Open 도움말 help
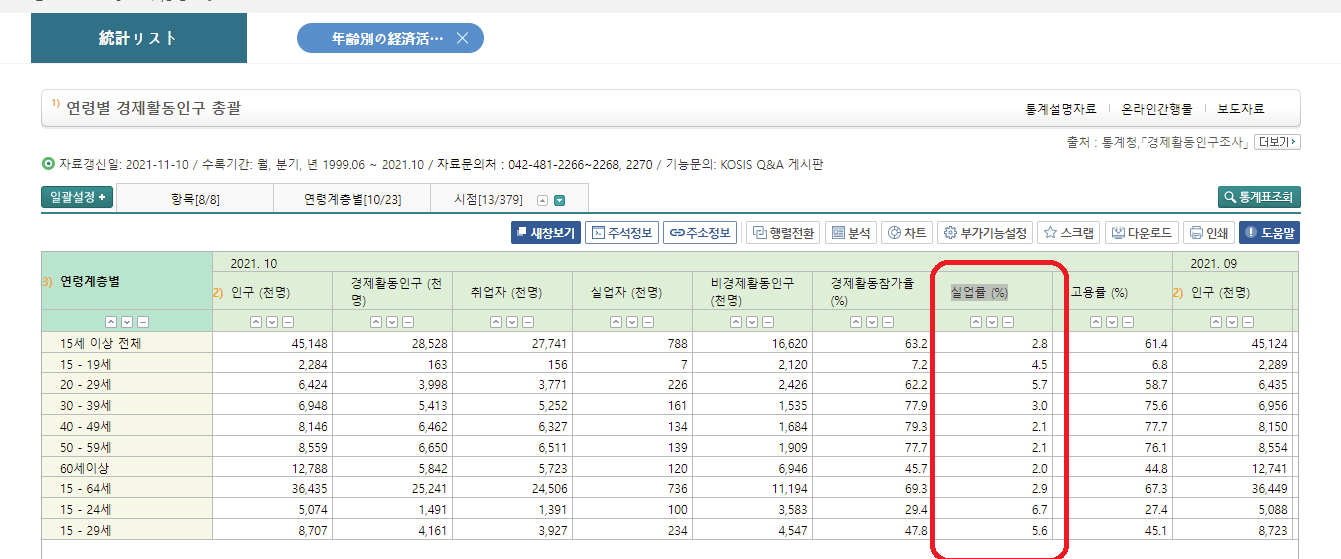The height and width of the screenshot is (559, 1341). click(1269, 233)
